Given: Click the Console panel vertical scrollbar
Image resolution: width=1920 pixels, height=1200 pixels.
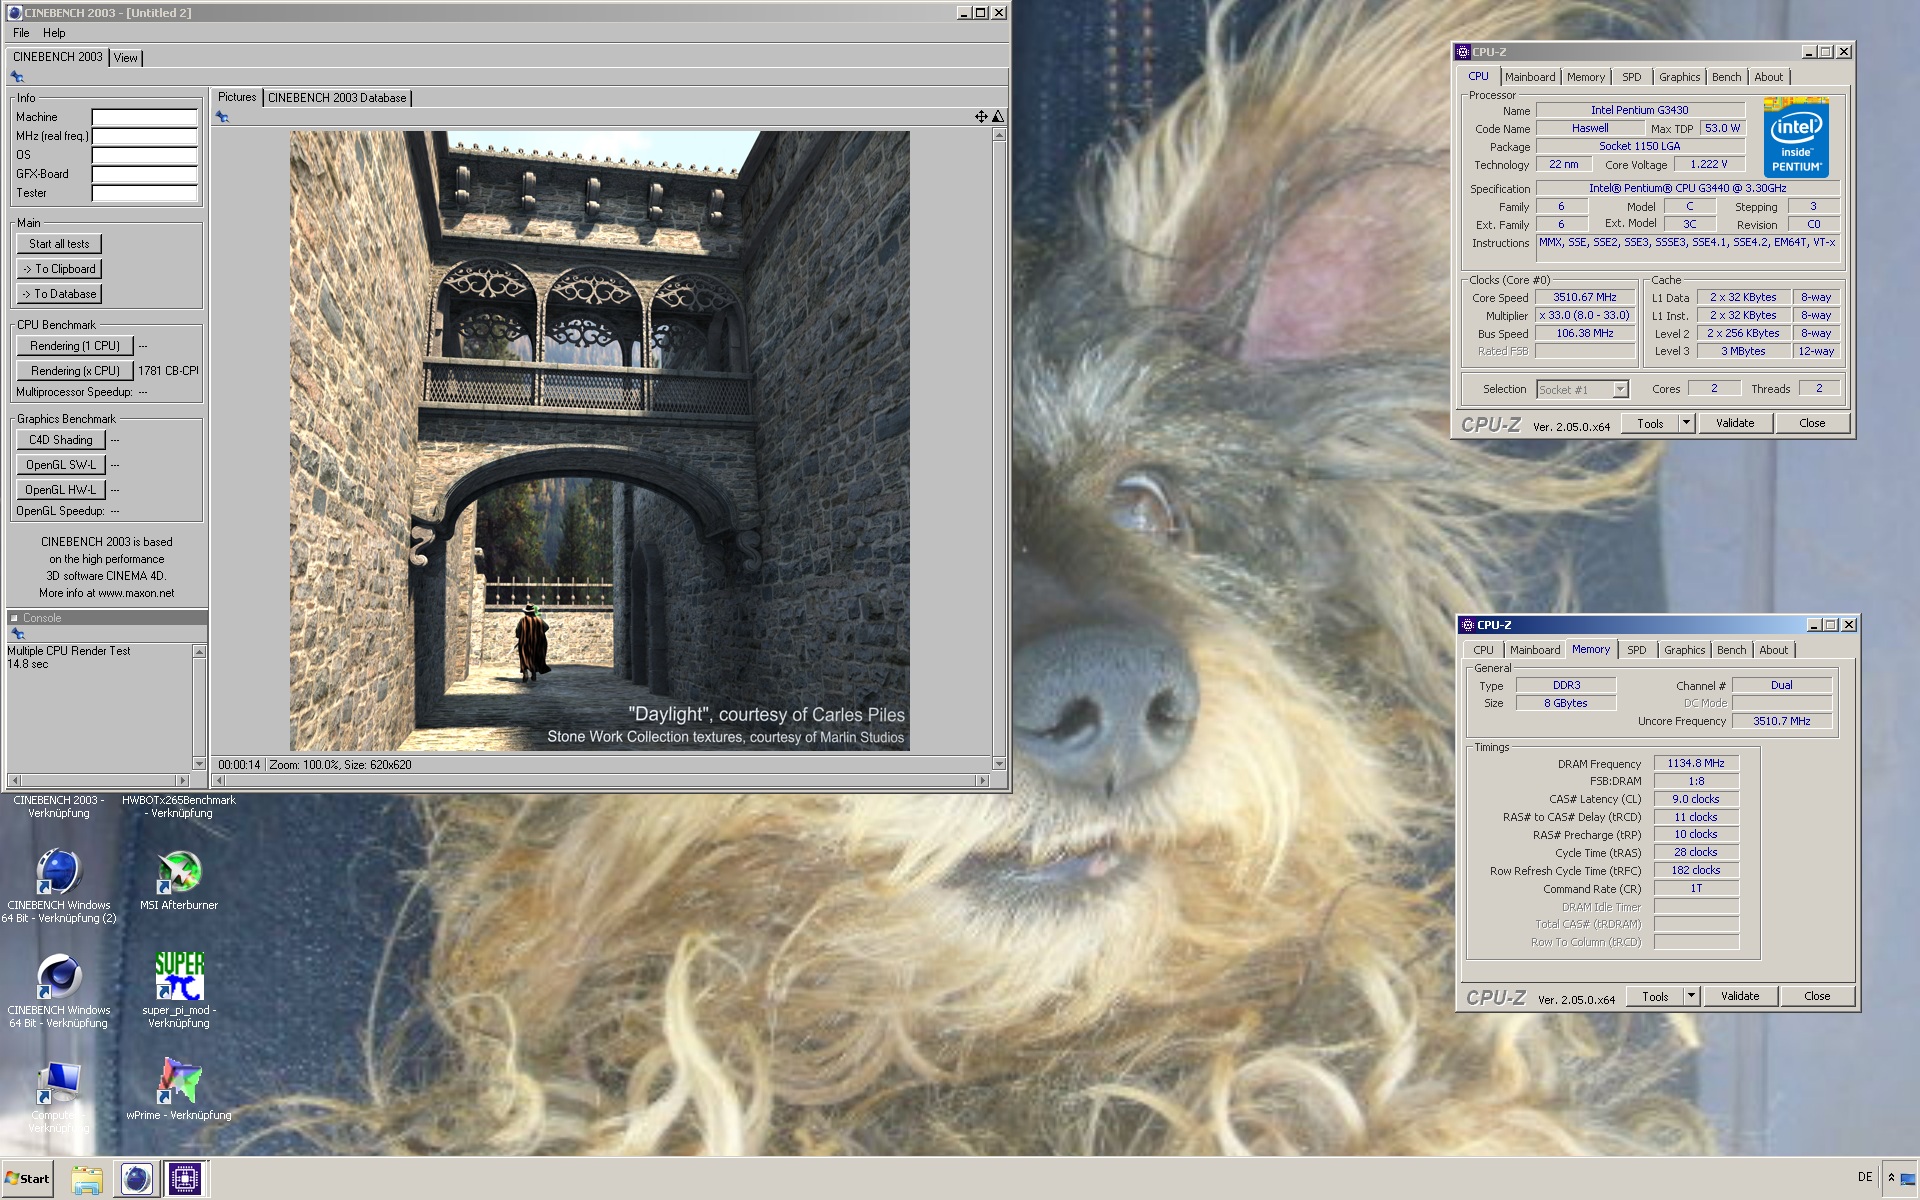Looking at the screenshot, I should pyautogui.click(x=199, y=707).
